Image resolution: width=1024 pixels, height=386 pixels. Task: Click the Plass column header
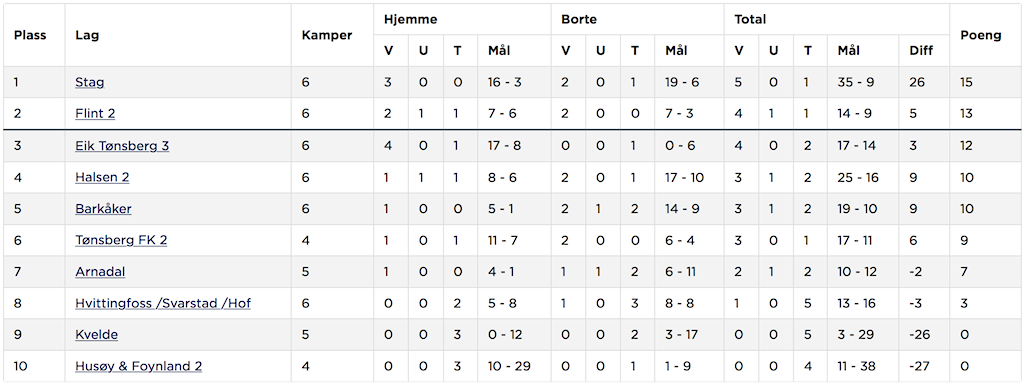point(31,35)
